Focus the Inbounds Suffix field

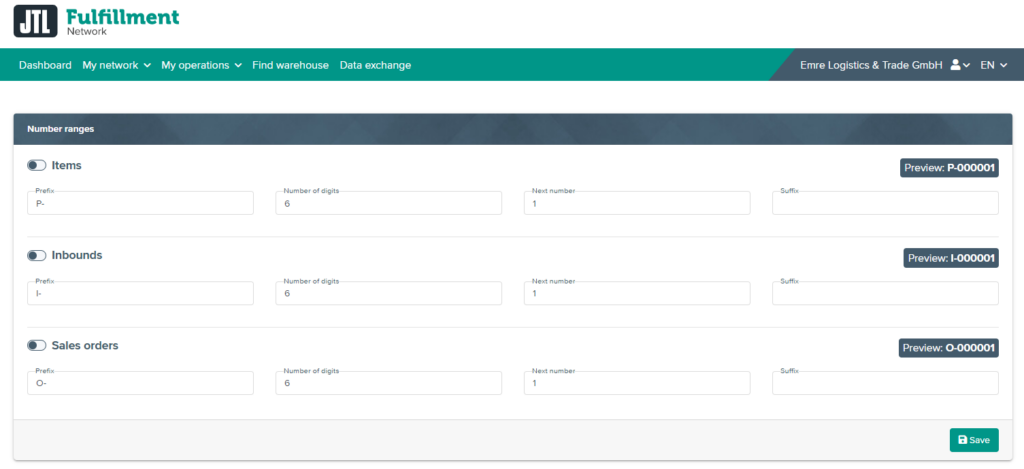(x=885, y=293)
